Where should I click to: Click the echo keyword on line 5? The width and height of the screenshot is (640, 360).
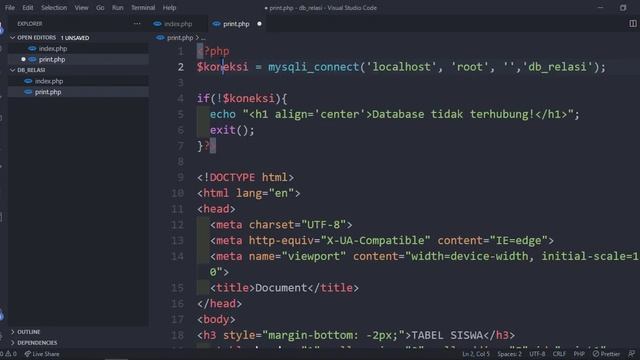pyautogui.click(x=223, y=114)
